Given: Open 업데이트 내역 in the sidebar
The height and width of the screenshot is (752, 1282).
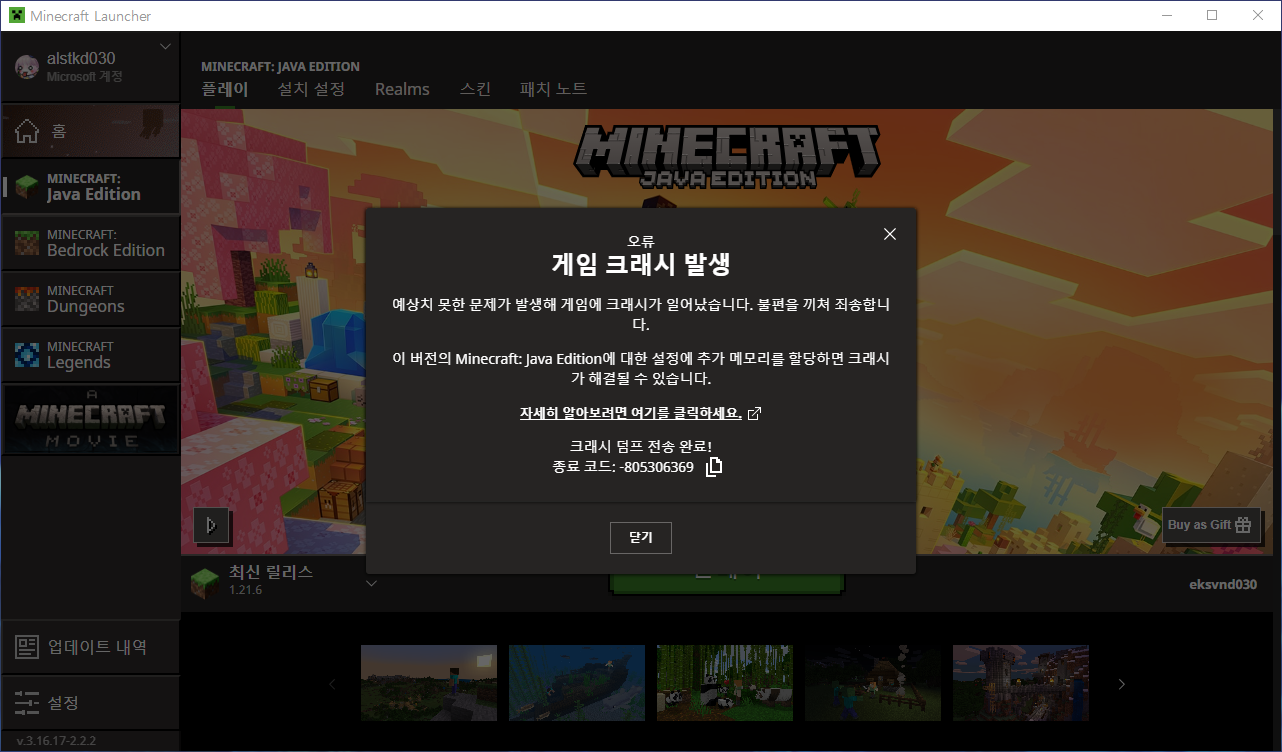Looking at the screenshot, I should tap(90, 647).
